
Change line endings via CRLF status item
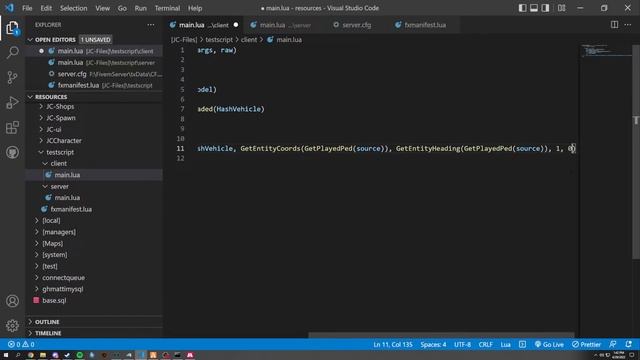tap(485, 344)
